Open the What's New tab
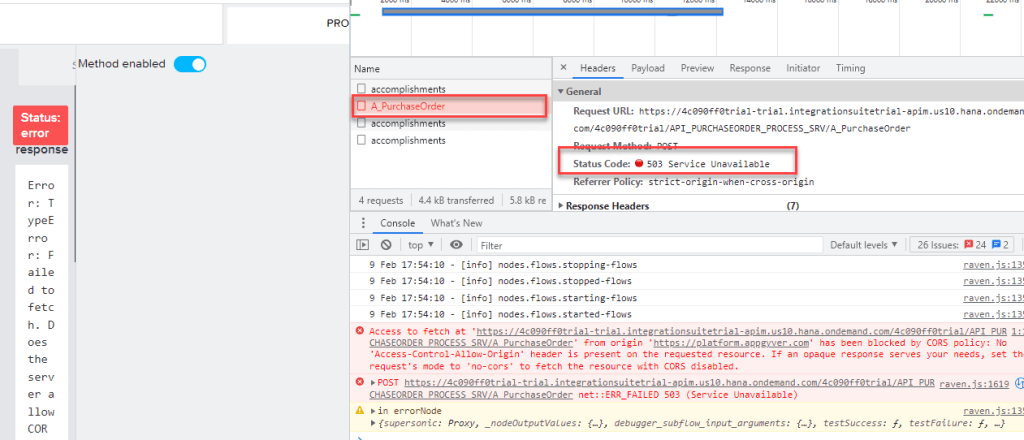The width and height of the screenshot is (1024, 440). [456, 223]
